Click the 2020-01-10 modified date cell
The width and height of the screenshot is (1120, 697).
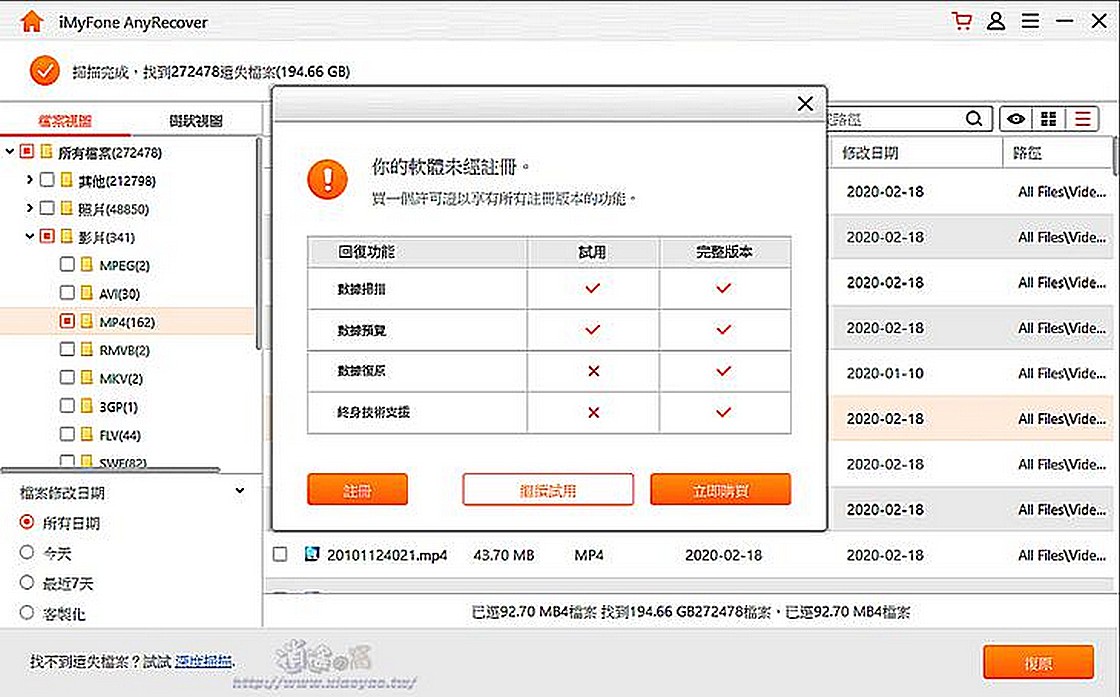[885, 373]
